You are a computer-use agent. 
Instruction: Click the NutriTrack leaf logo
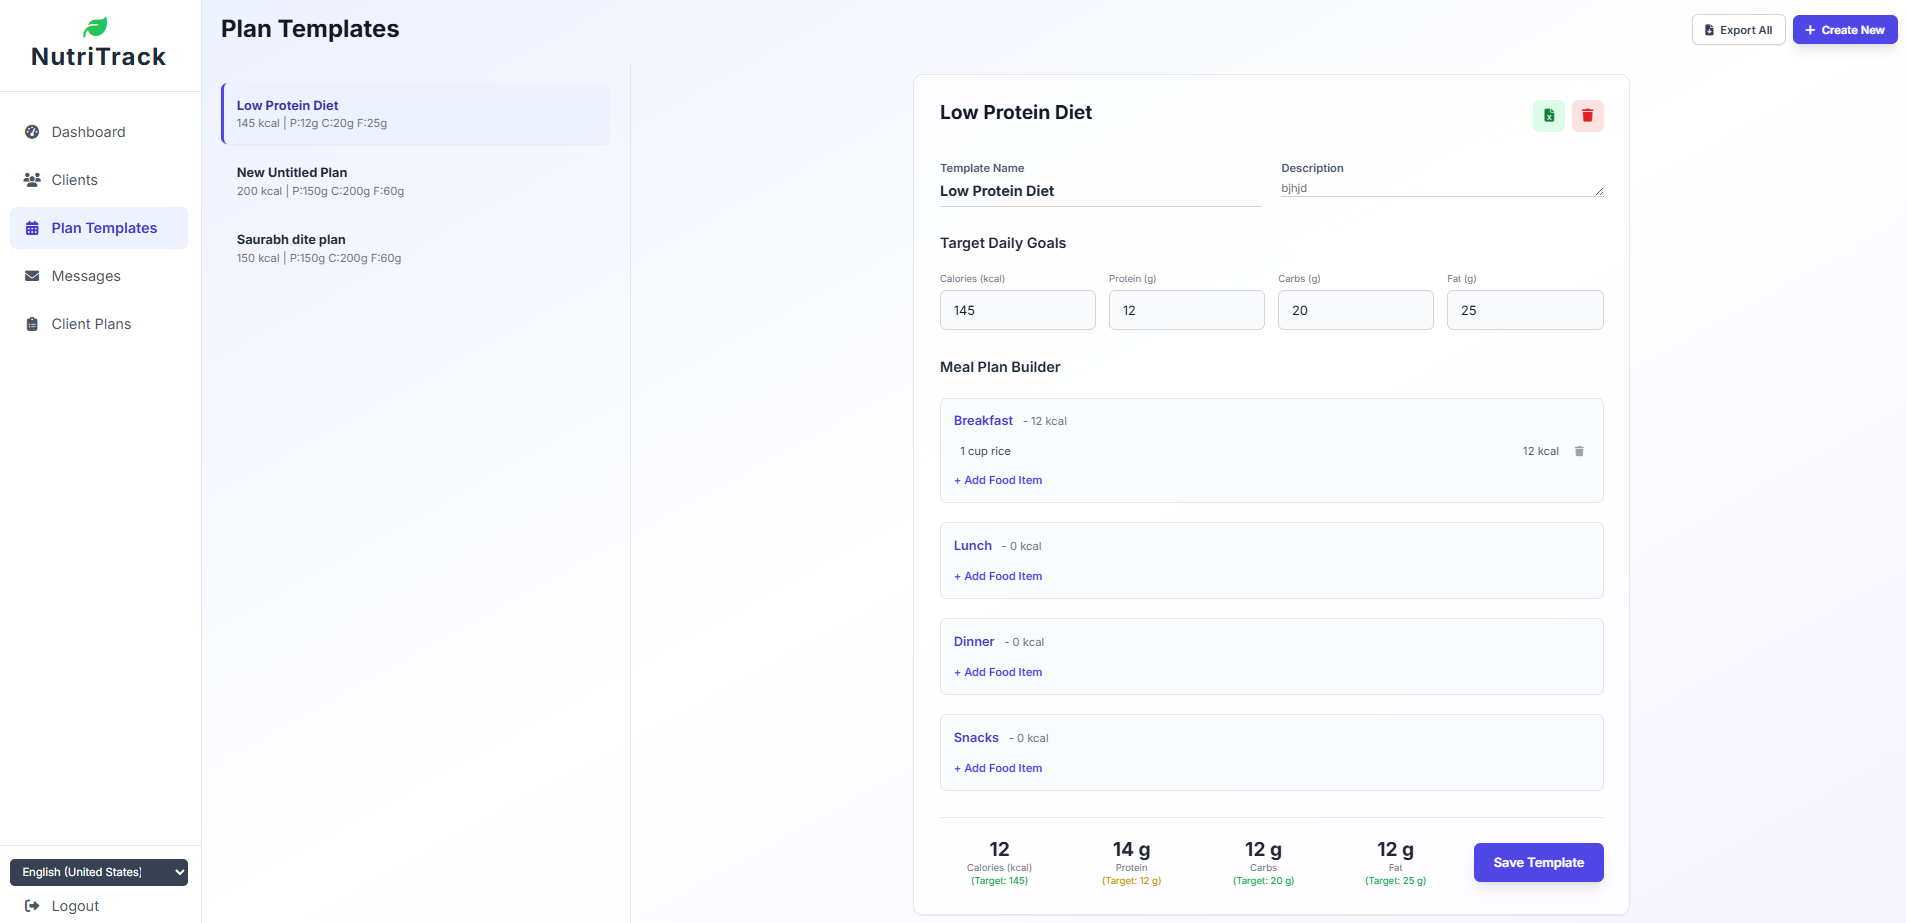pyautogui.click(x=96, y=27)
